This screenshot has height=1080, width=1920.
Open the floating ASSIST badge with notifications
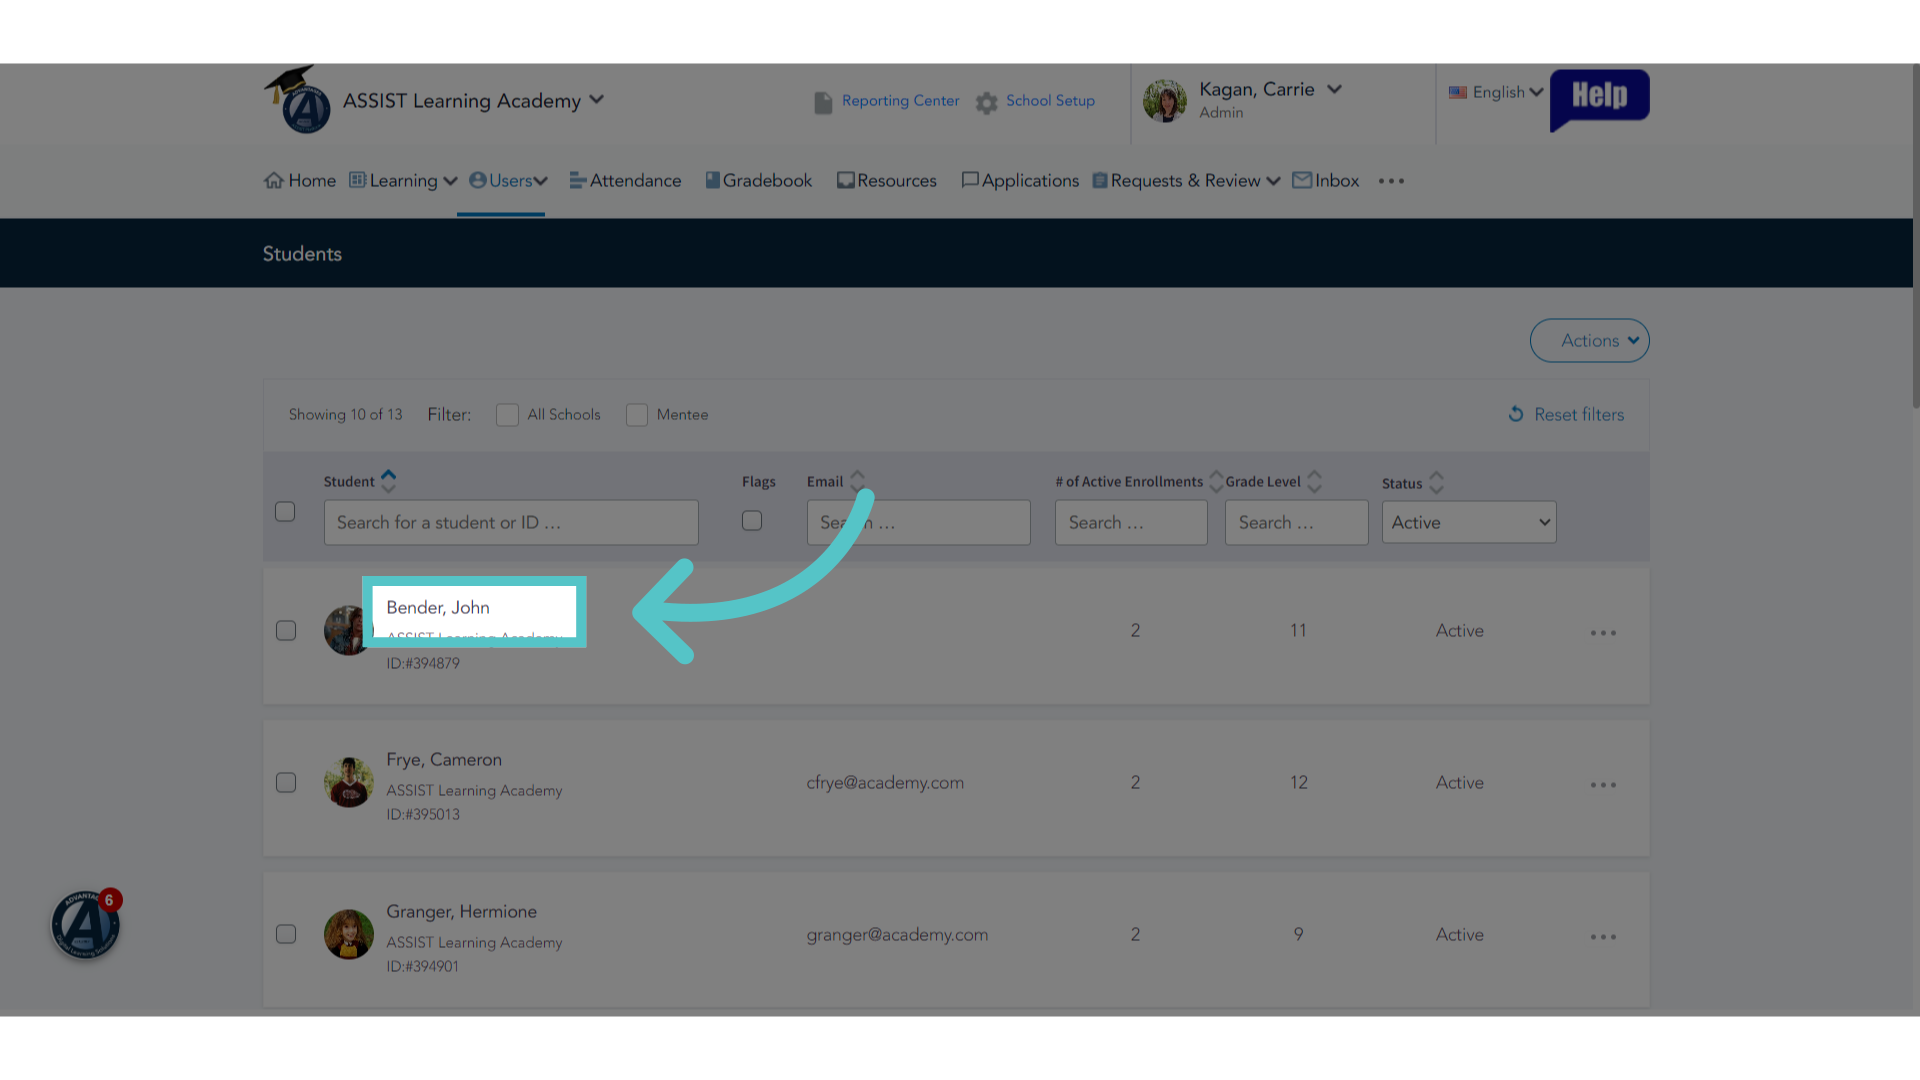pos(86,925)
